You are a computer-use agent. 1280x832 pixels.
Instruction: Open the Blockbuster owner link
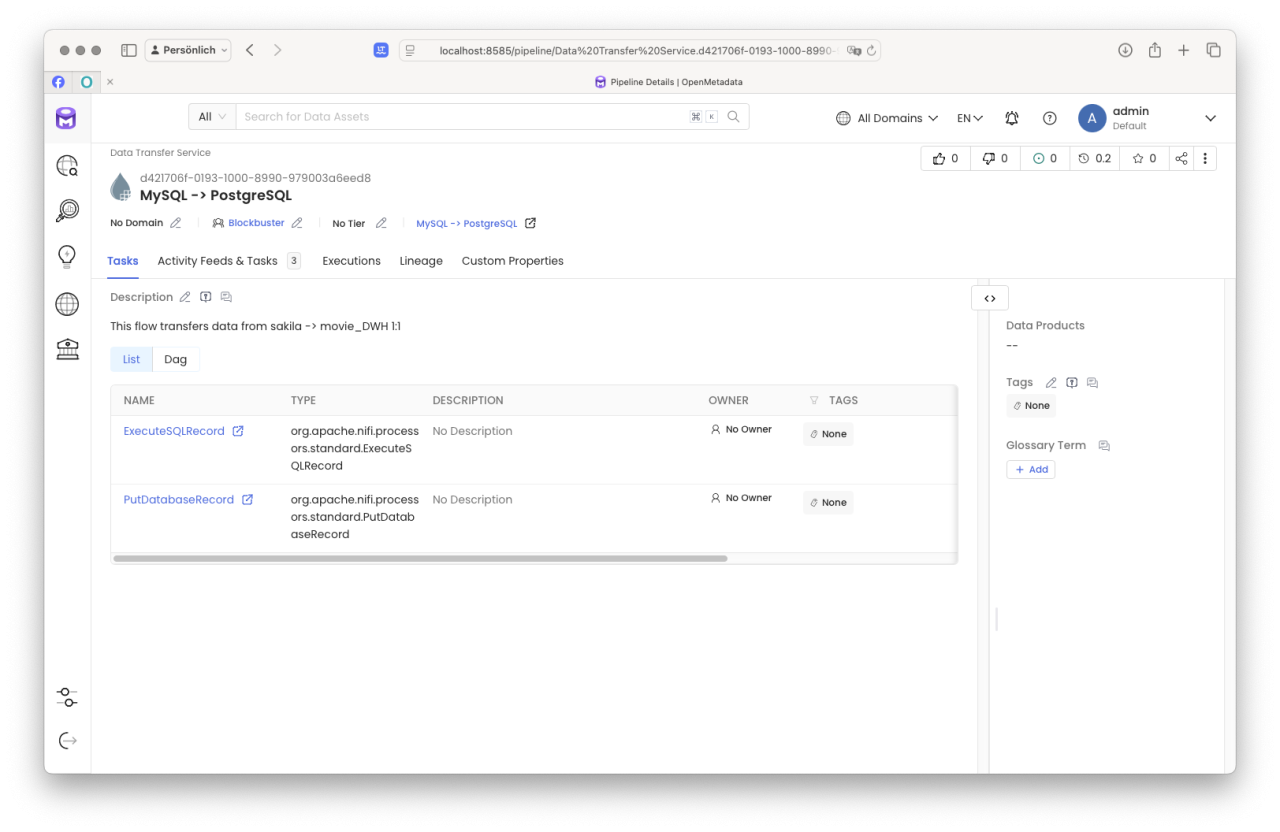pos(256,223)
